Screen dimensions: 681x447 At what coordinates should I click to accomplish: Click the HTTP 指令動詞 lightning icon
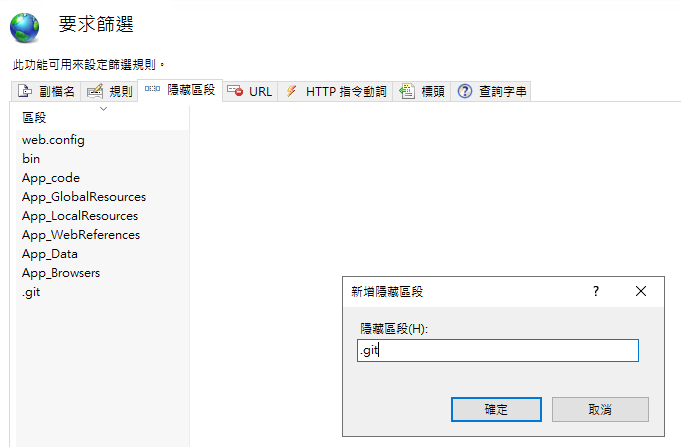tap(291, 92)
